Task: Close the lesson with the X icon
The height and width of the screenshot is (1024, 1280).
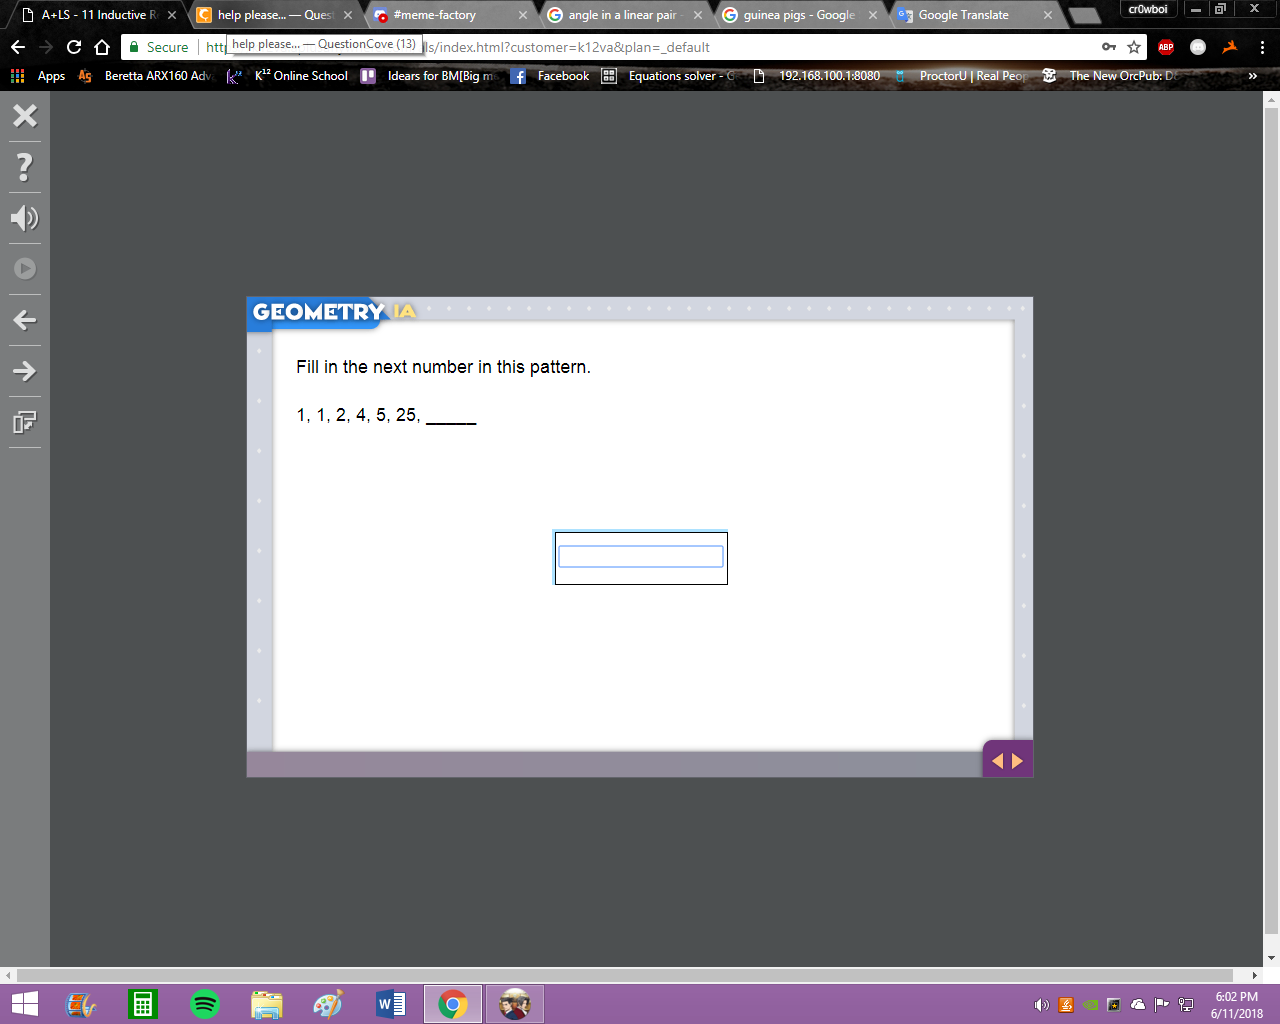Action: [x=25, y=115]
